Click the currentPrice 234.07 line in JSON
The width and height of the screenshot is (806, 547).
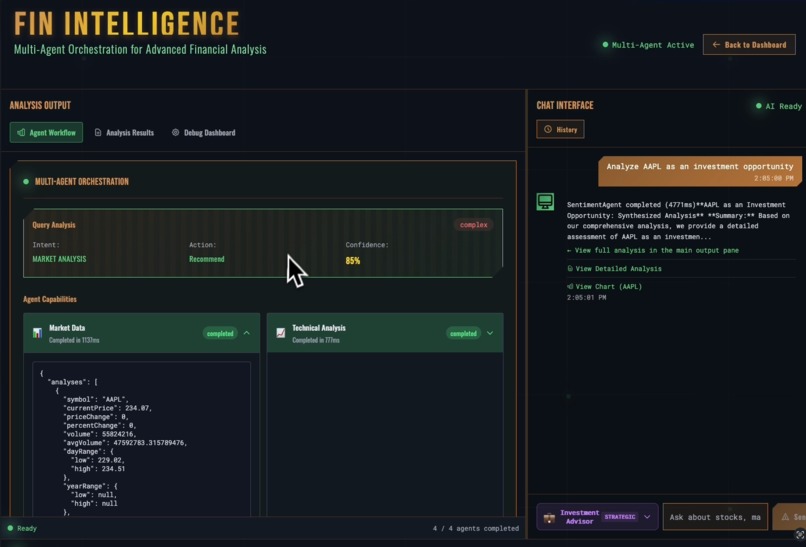tap(107, 408)
